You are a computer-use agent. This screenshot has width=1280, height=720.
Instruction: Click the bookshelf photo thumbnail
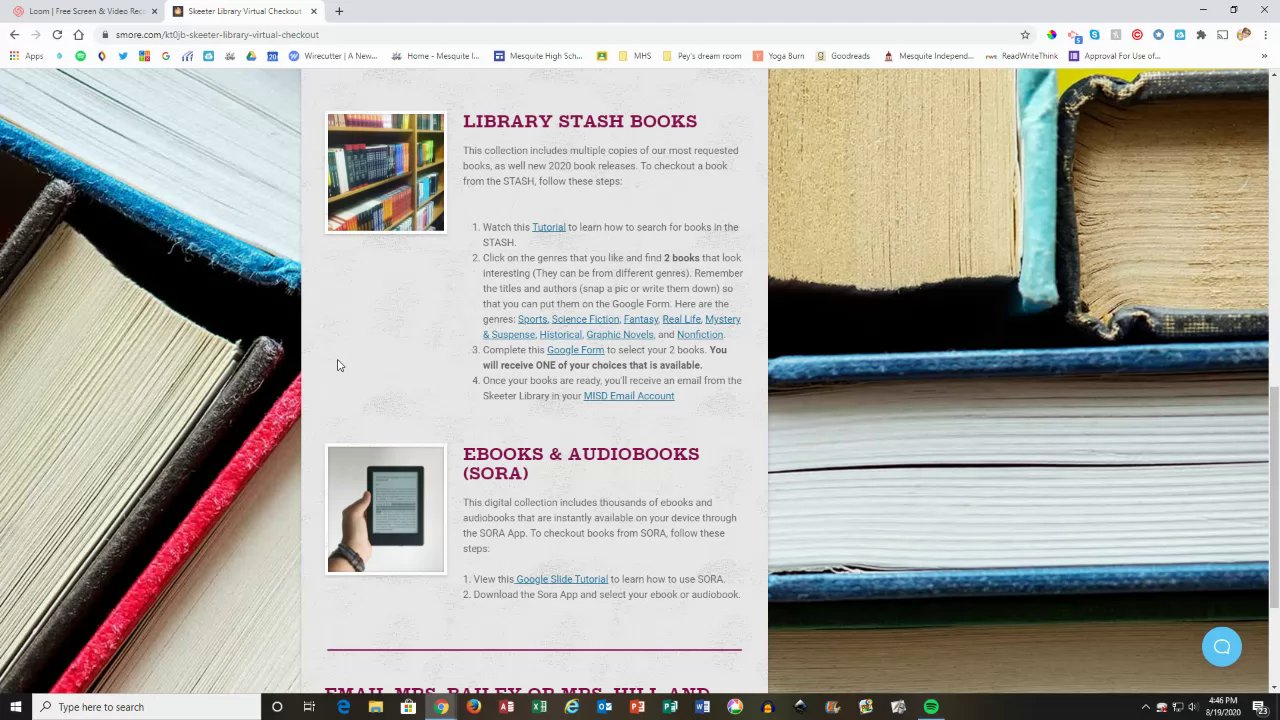[386, 173]
